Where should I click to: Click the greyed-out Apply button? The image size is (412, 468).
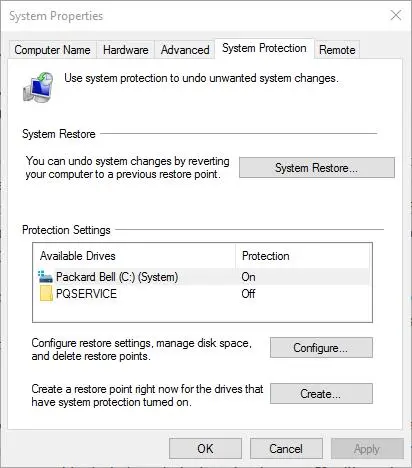pos(367,449)
